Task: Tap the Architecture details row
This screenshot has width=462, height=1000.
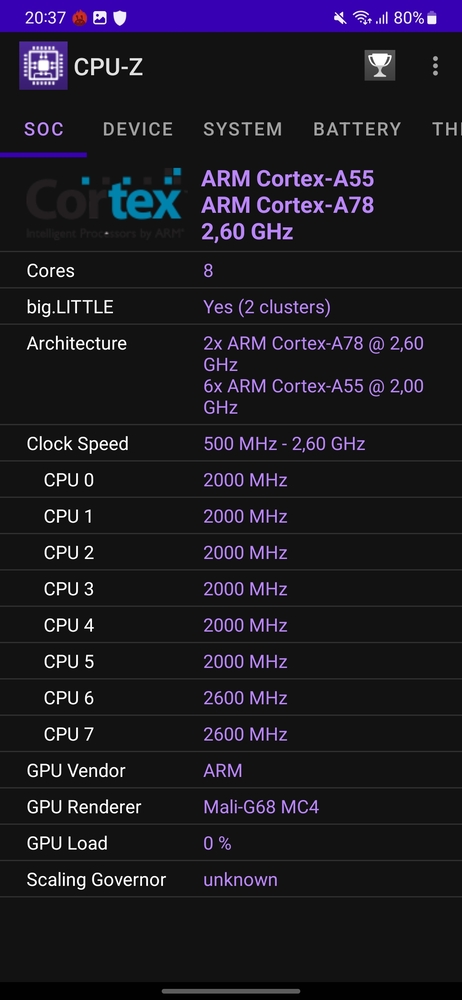Action: 231,375
